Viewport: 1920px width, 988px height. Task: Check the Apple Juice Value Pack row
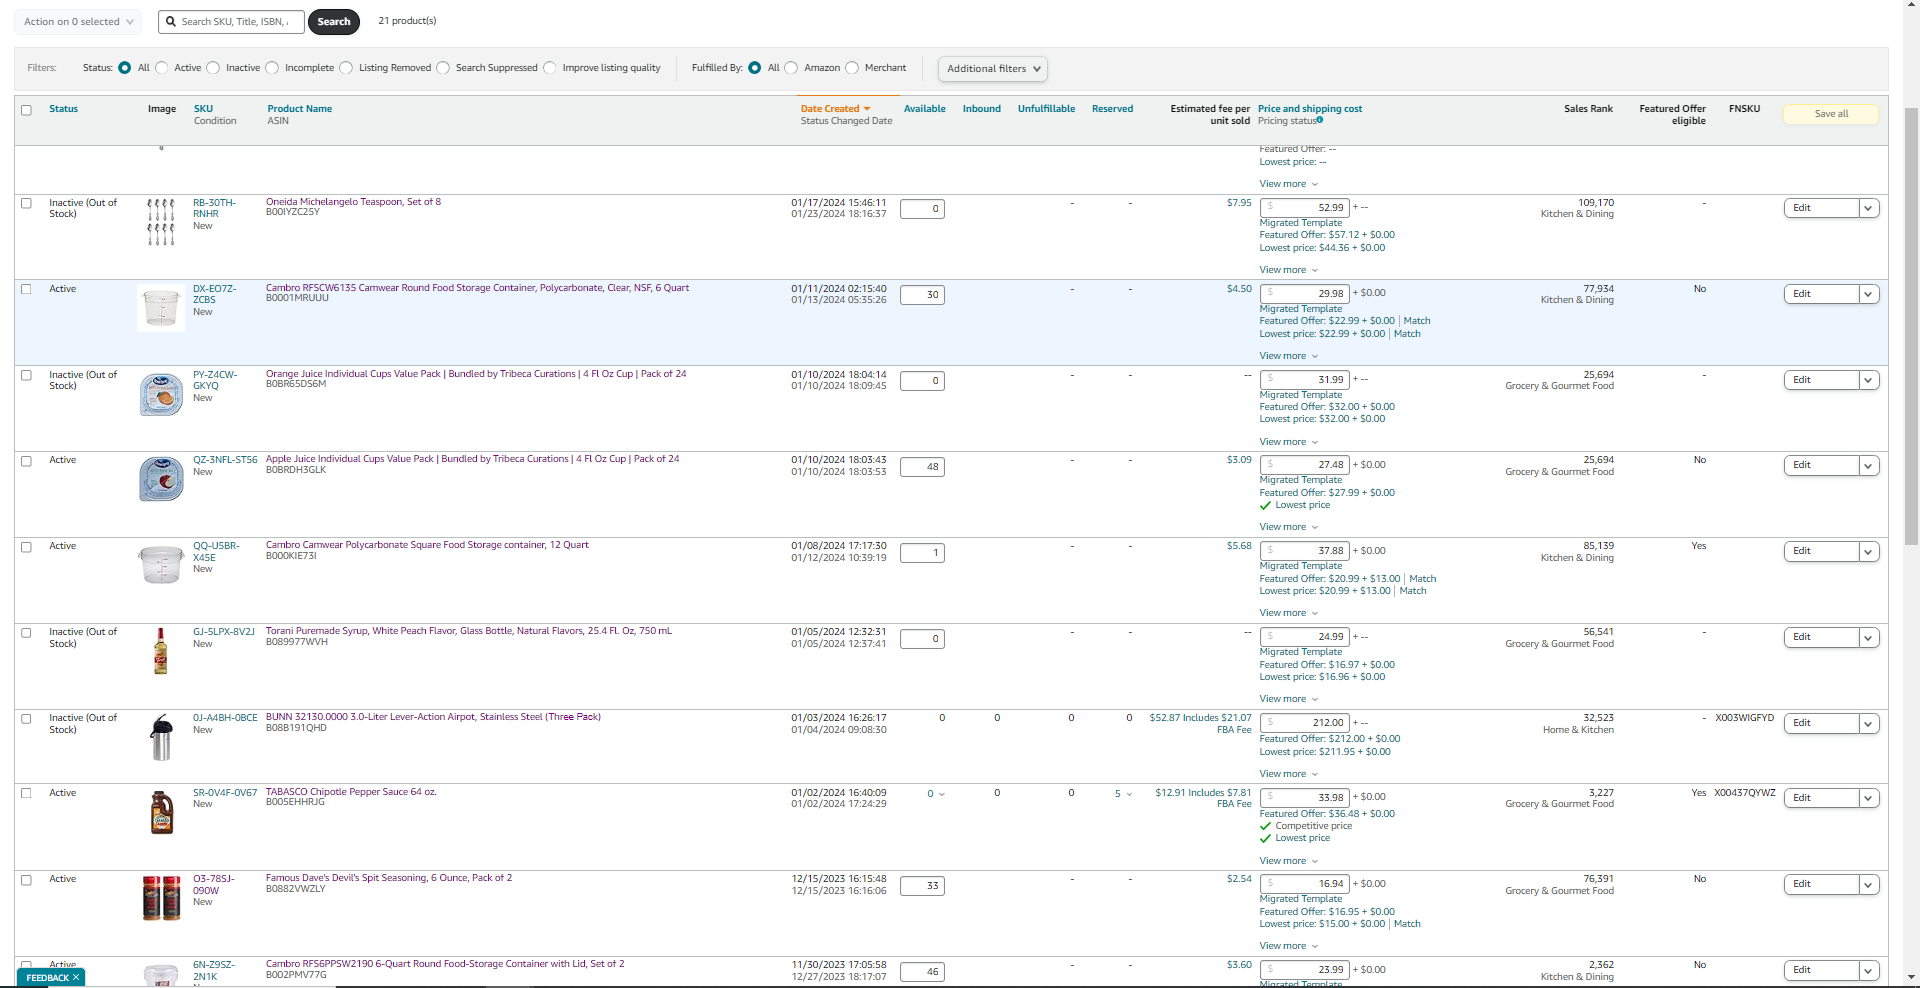click(x=26, y=461)
